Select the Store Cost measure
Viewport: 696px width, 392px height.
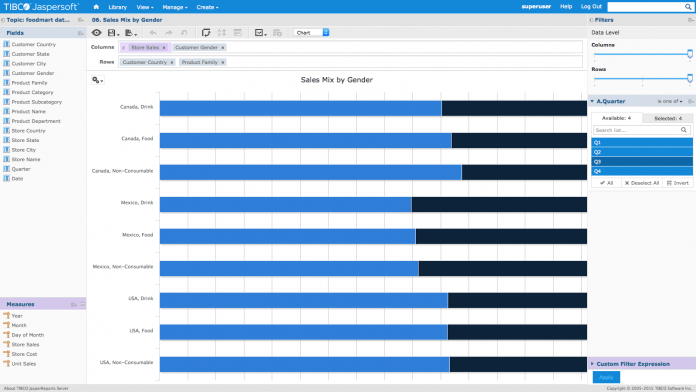click(x=24, y=354)
